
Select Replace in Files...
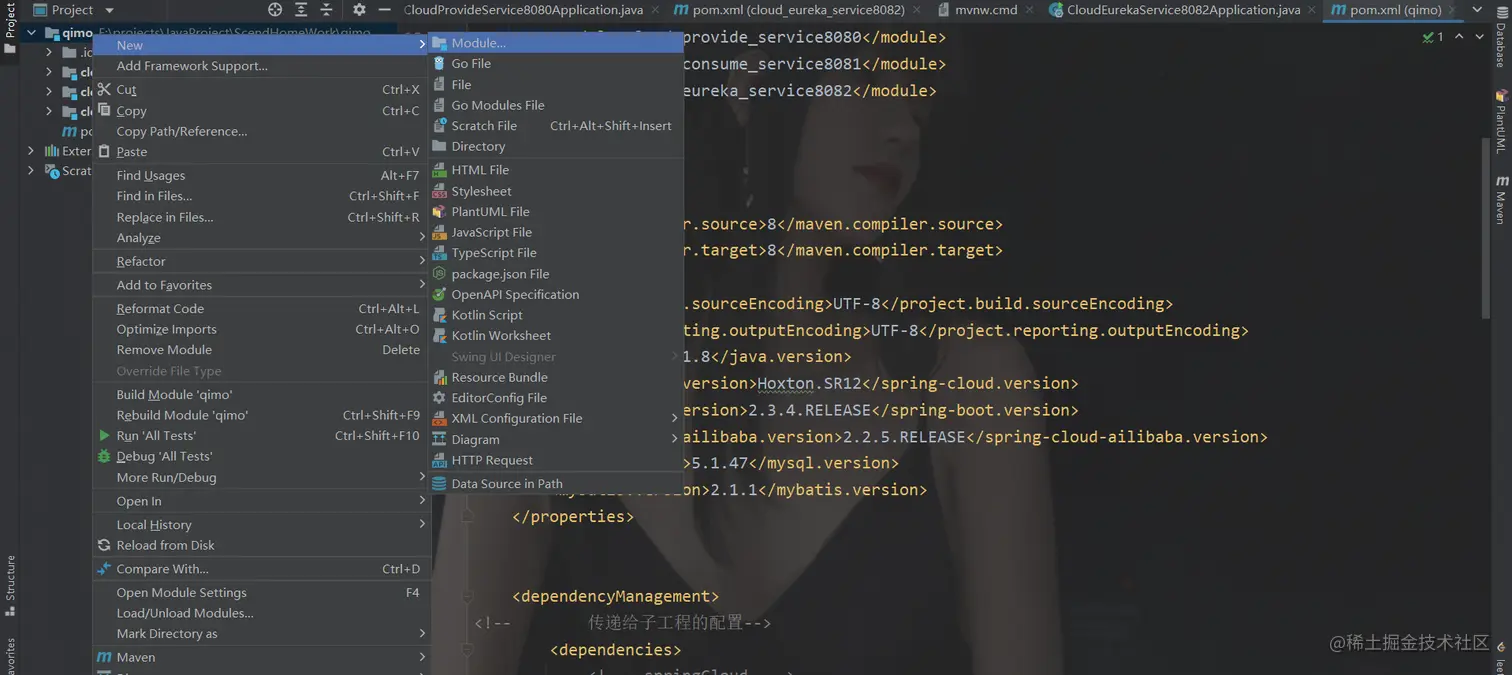[x=262, y=217]
